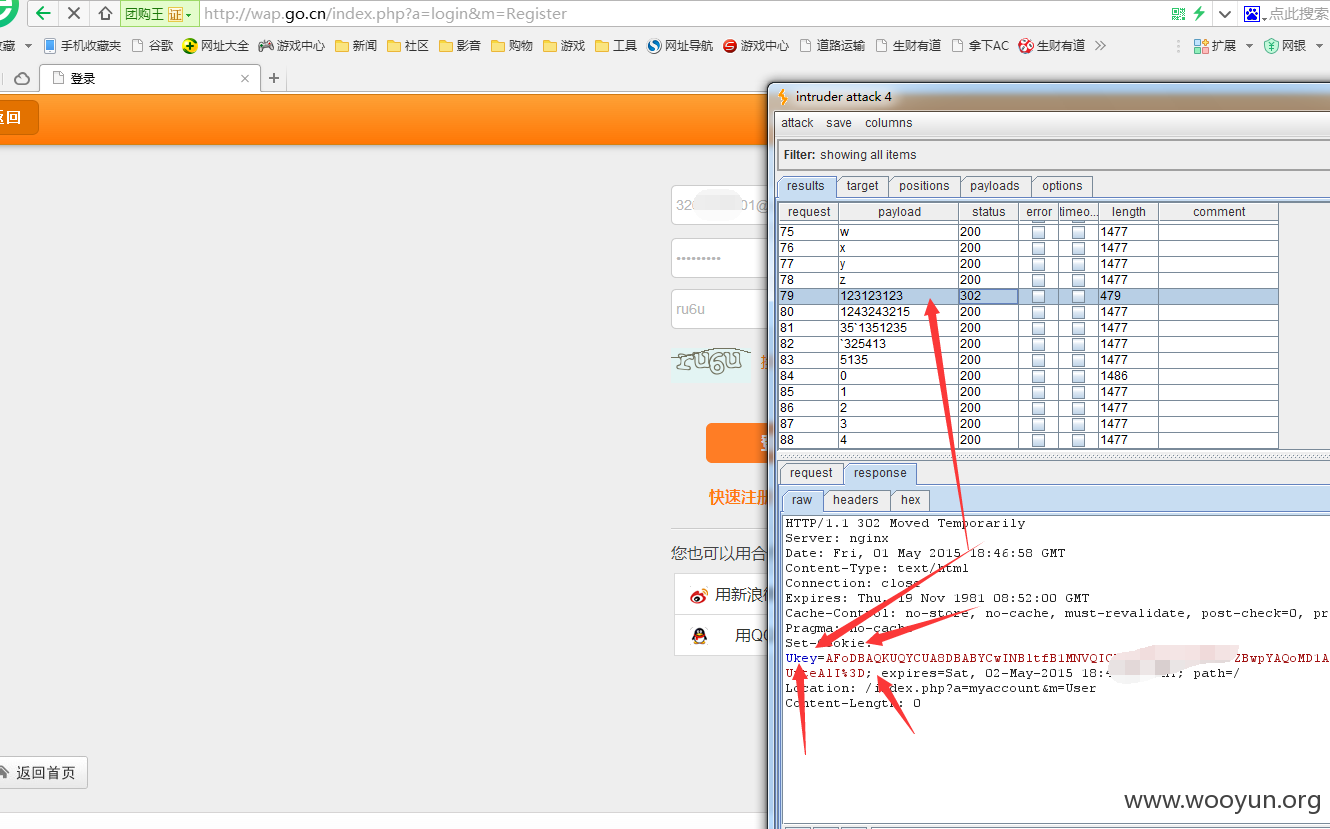Tick timeout checkbox for request 86
The height and width of the screenshot is (829, 1330).
(x=1078, y=408)
